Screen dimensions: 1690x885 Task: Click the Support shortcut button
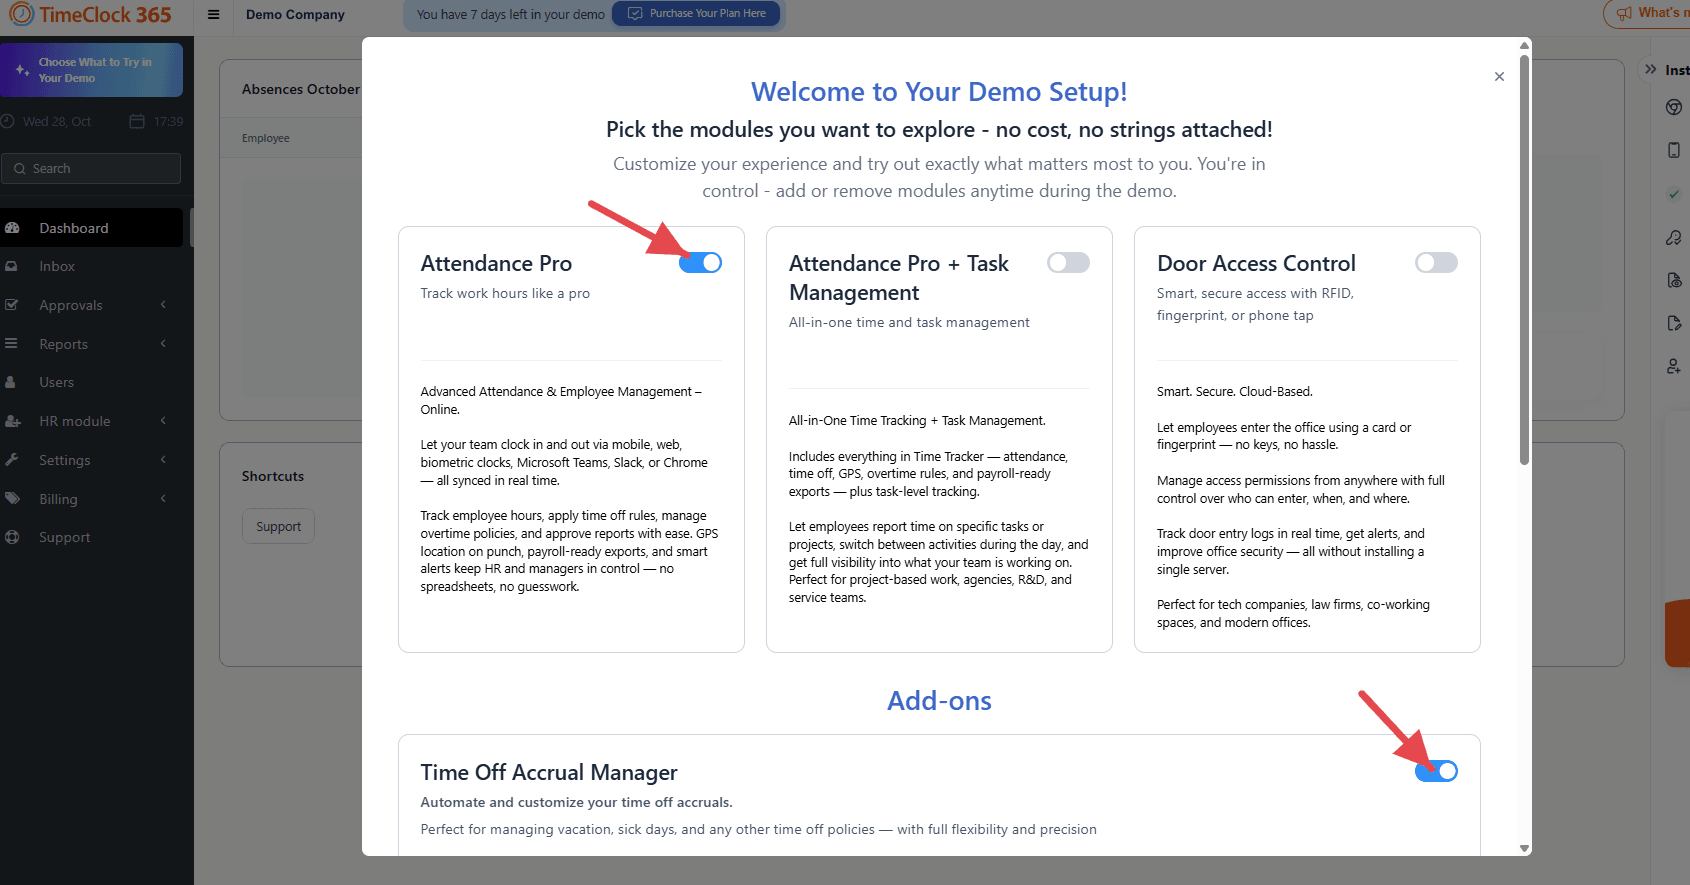(278, 526)
